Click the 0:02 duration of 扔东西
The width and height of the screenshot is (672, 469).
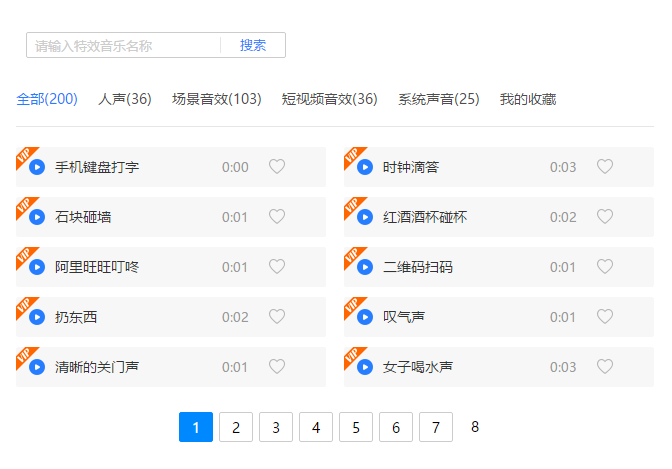pos(235,317)
